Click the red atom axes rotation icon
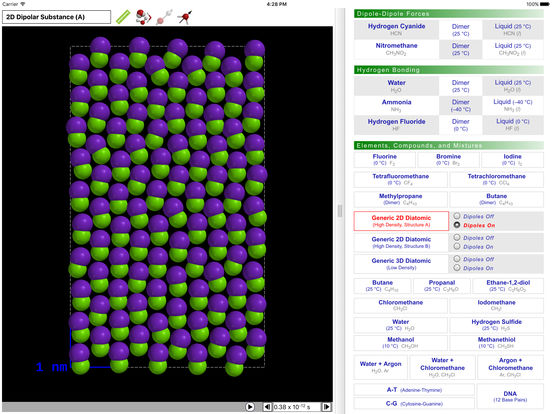The width and height of the screenshot is (552, 414). pos(184,17)
